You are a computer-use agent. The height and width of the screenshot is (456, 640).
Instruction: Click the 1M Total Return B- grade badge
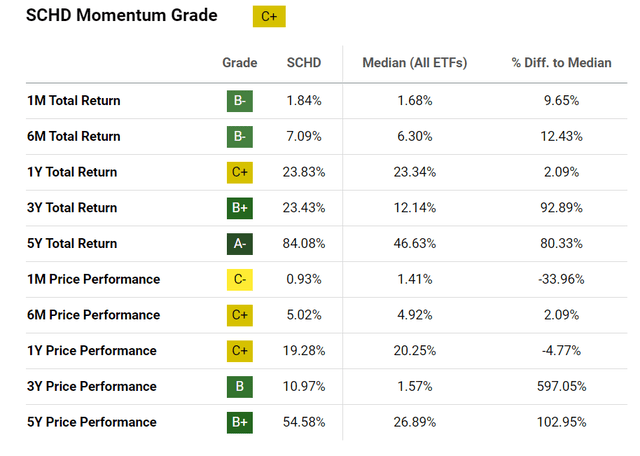point(239,101)
